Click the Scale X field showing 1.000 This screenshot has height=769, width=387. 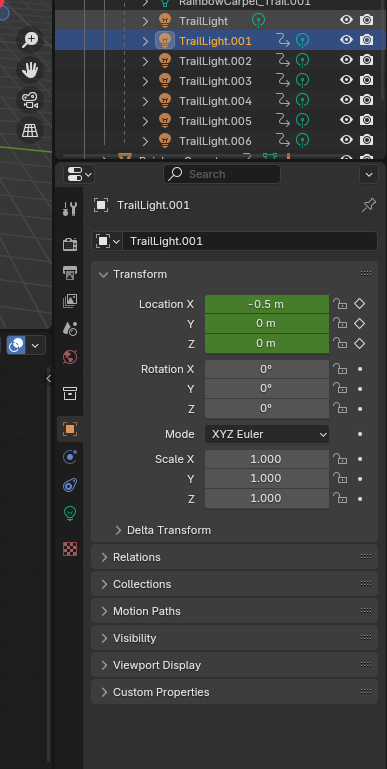[267, 459]
